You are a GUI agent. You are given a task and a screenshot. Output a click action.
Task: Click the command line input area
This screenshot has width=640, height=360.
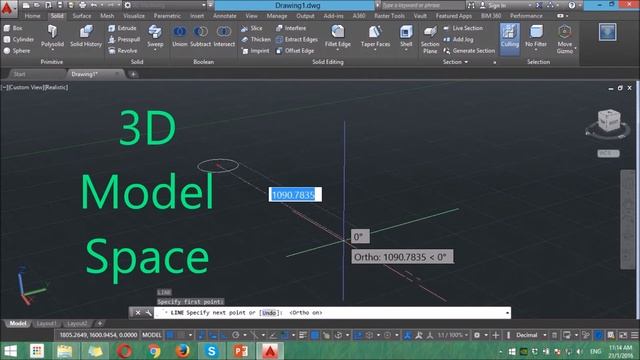pyautogui.click(x=333, y=313)
